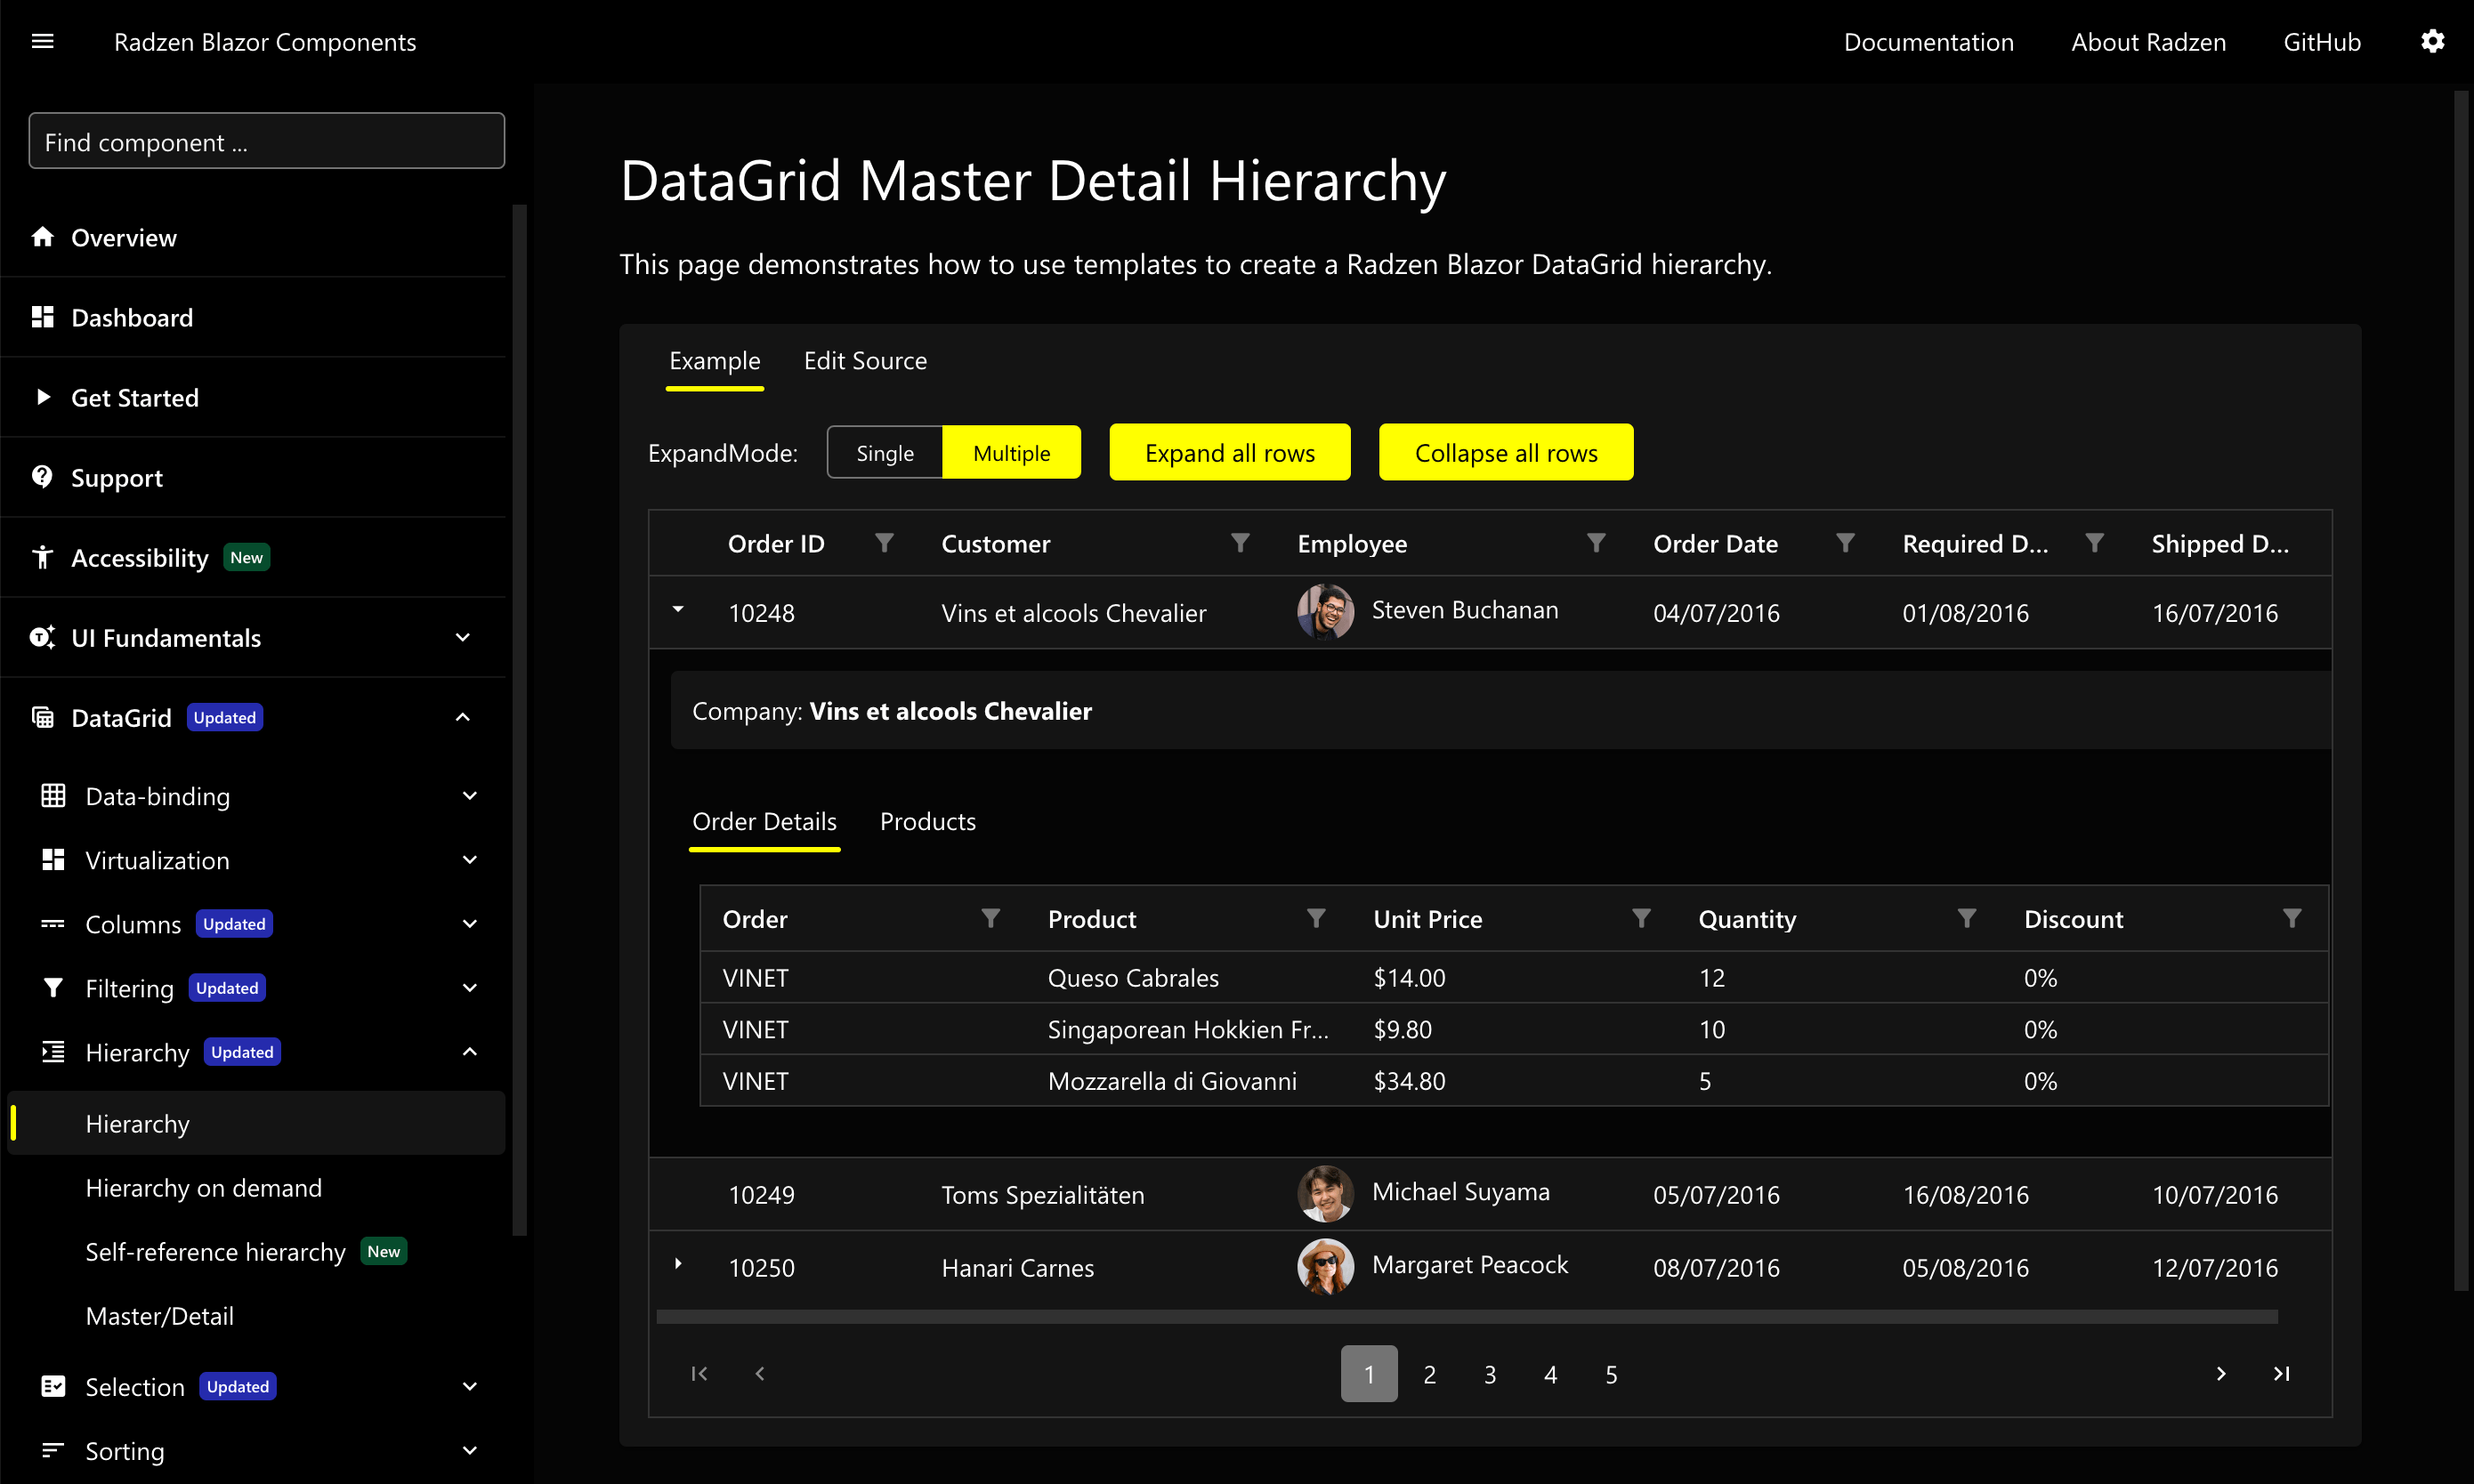Go to page 5
This screenshot has width=2474, height=1484.
(x=1611, y=1374)
